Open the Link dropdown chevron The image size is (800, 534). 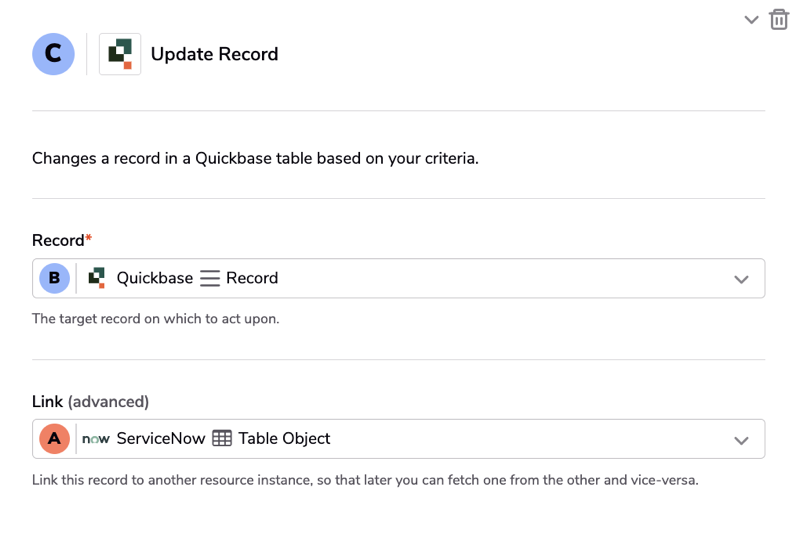tap(741, 440)
